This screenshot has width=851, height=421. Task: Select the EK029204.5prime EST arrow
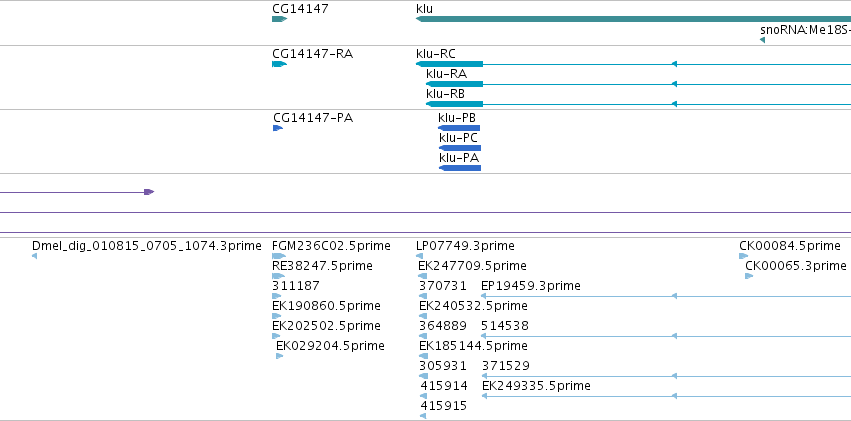pos(280,356)
